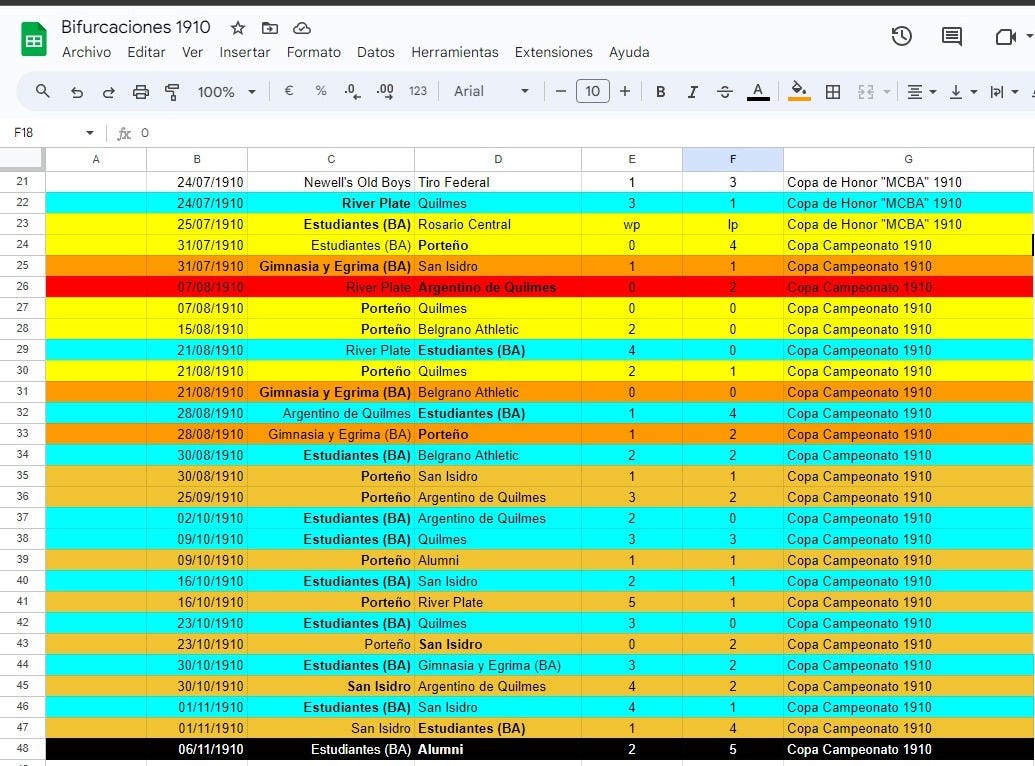The image size is (1035, 766).
Task: Redo the last action
Action: (108, 92)
